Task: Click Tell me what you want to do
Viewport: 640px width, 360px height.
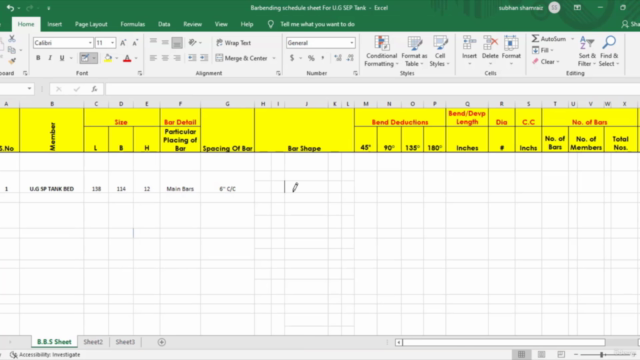Action: tap(317, 24)
